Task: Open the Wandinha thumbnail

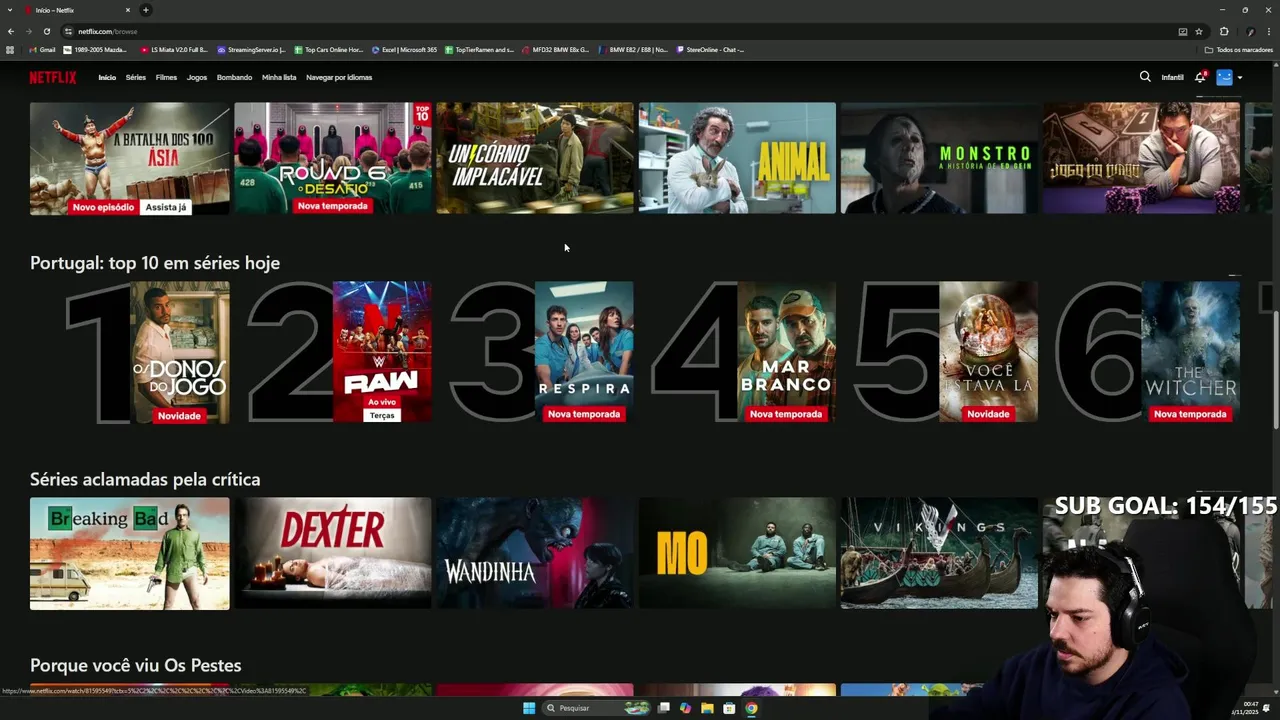Action: (535, 554)
